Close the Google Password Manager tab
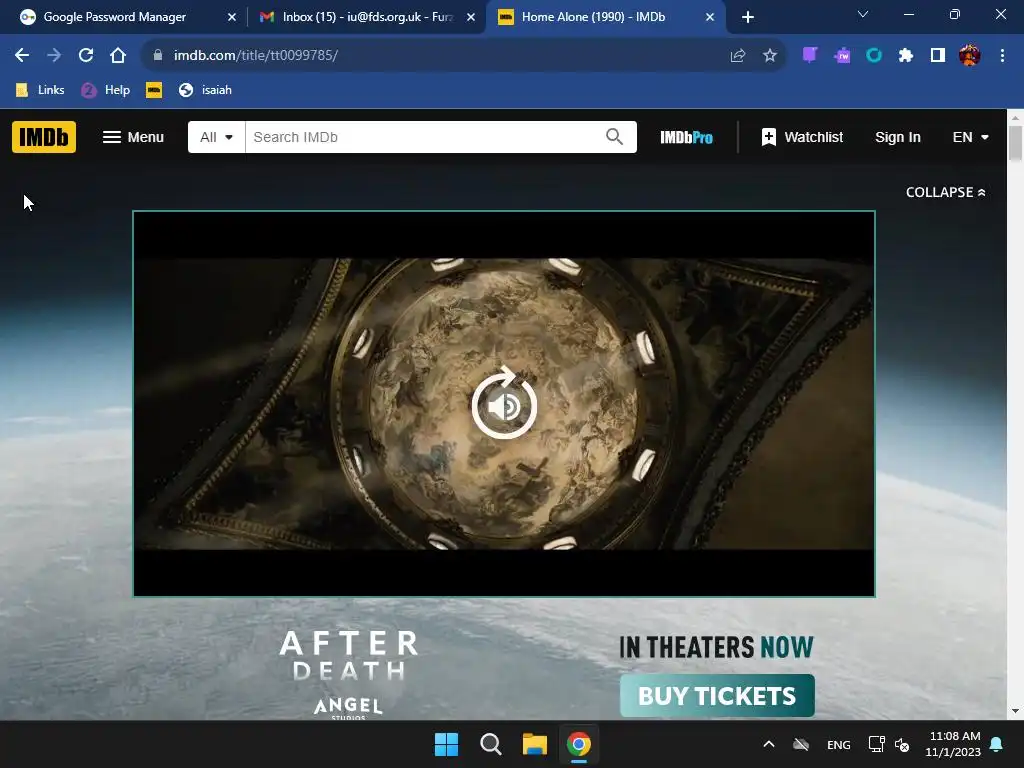 [232, 17]
